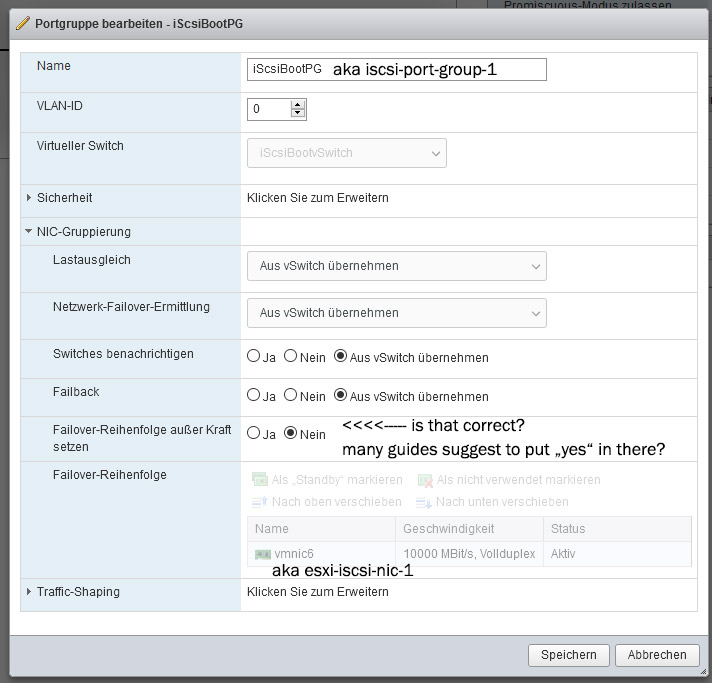Select 'Nein' for Failover-Reihenfolge außer Kraft setzen
Screen dimensions: 712x683
click(x=291, y=433)
